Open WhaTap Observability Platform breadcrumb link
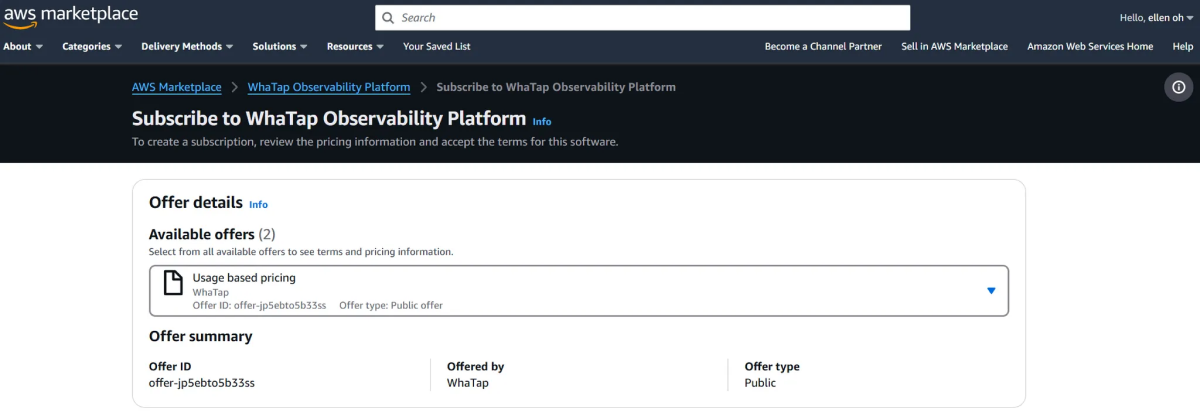The image size is (1200, 413). 329,87
